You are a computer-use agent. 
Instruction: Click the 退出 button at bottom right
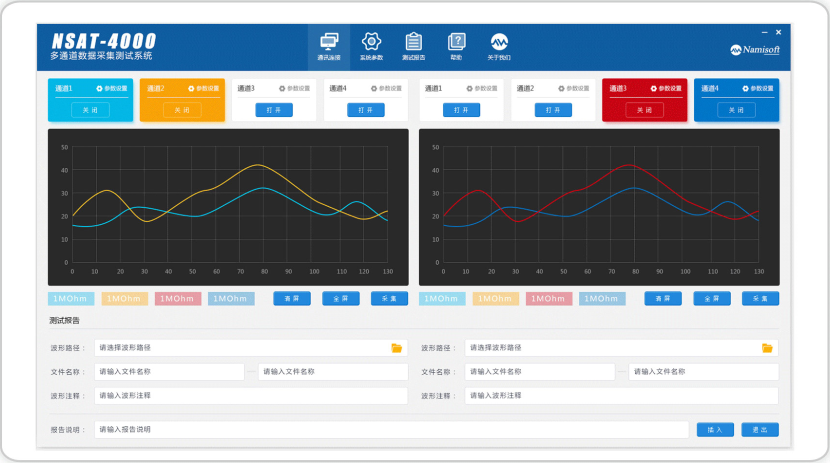(x=759, y=430)
